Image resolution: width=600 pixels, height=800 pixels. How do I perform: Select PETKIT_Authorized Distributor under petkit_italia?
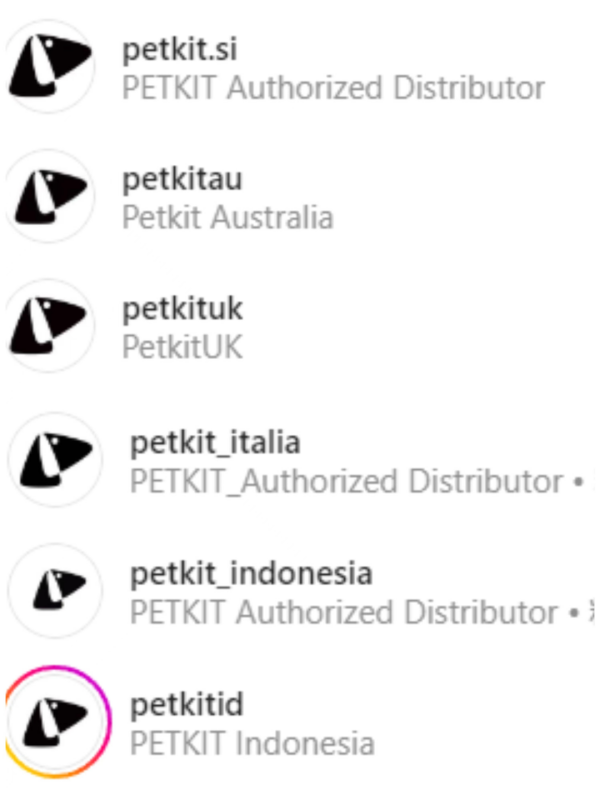(346, 482)
